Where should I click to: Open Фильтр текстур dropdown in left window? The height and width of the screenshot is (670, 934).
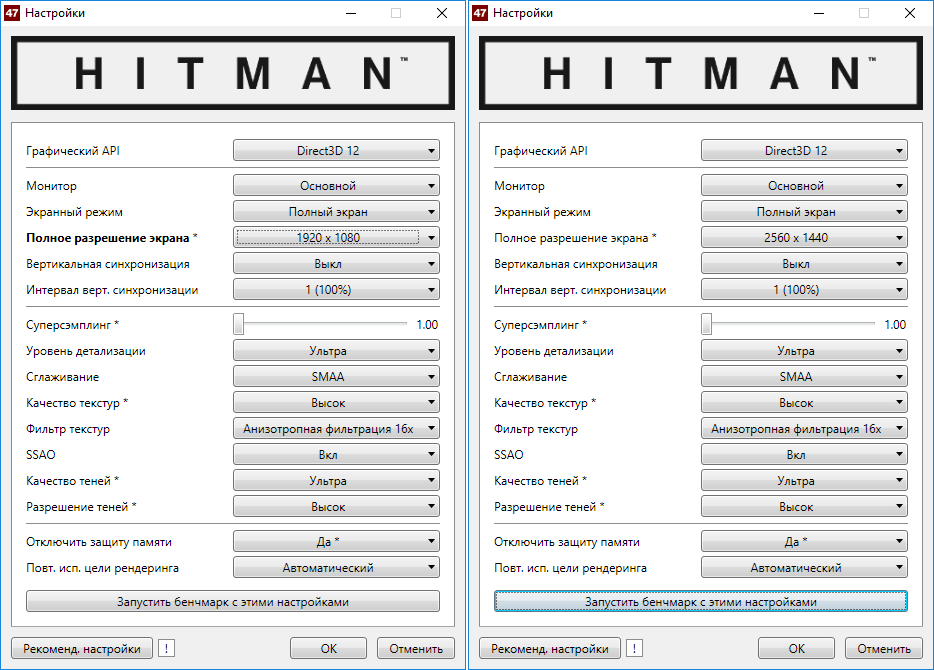tap(337, 429)
